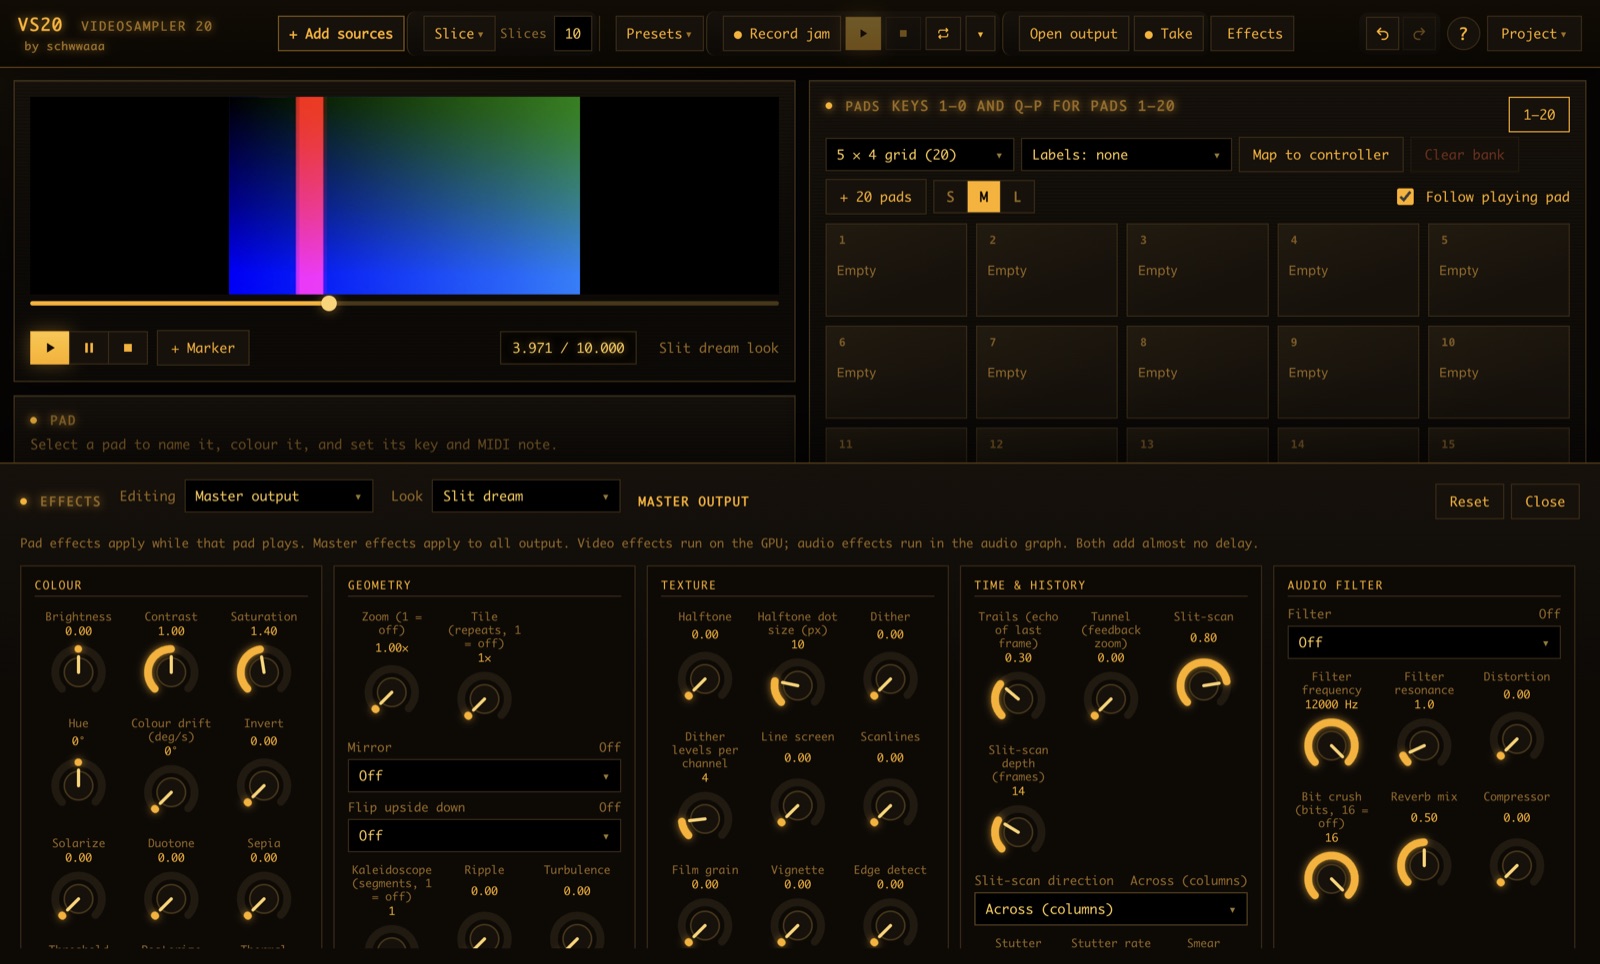
Task: Open the Slice dropdown menu
Action: (x=459, y=34)
